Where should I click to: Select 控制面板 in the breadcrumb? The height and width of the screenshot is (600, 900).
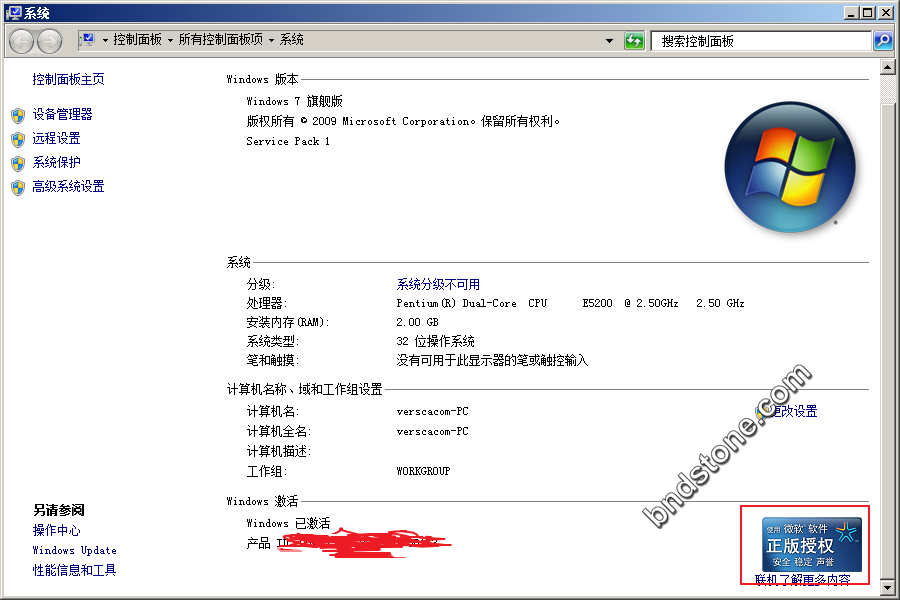pyautogui.click(x=138, y=40)
